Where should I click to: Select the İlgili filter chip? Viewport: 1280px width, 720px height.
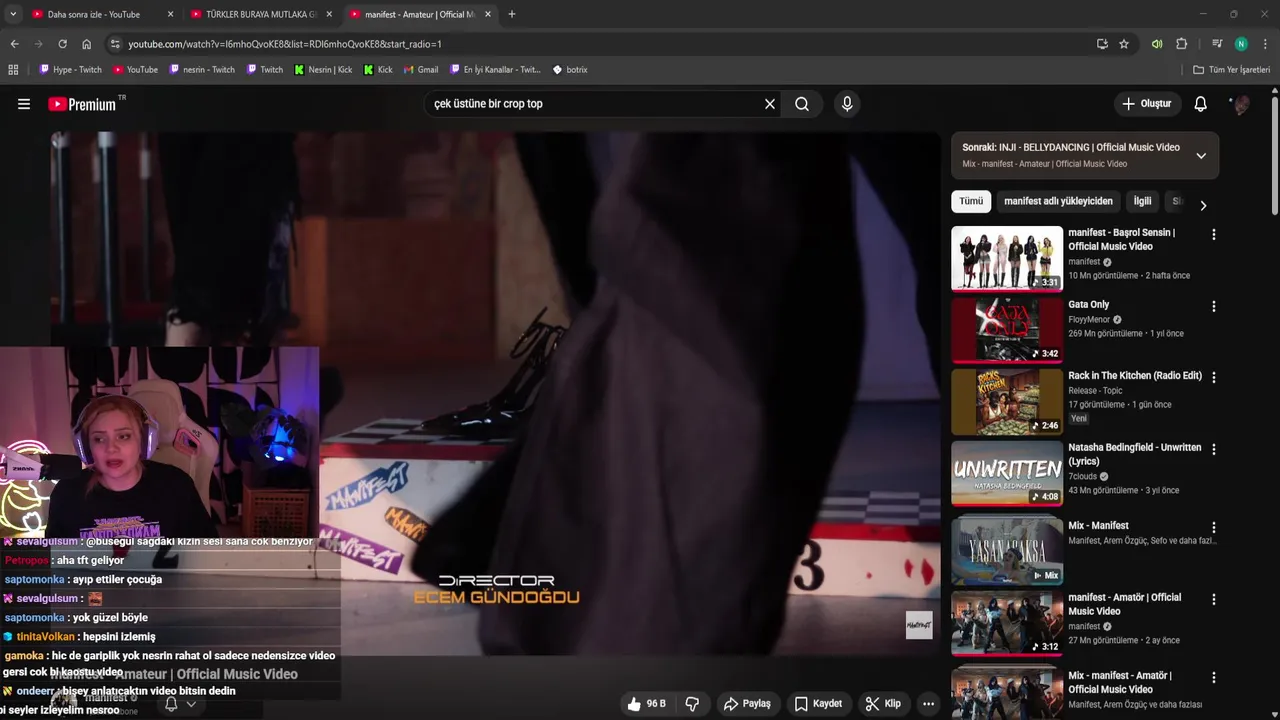click(x=1142, y=201)
